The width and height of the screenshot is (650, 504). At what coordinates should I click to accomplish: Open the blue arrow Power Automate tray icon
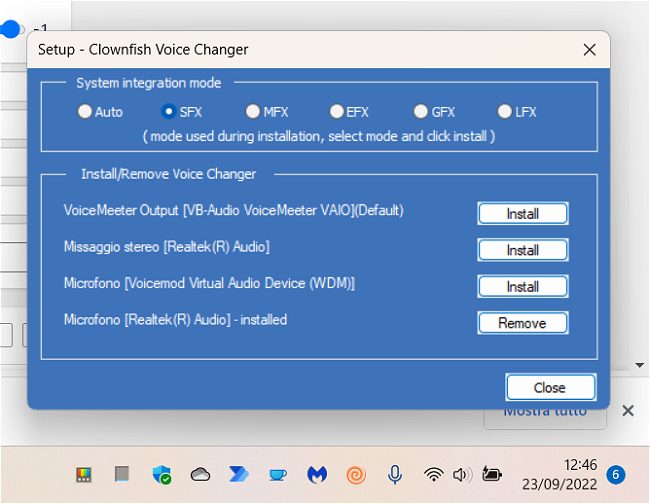pyautogui.click(x=239, y=475)
